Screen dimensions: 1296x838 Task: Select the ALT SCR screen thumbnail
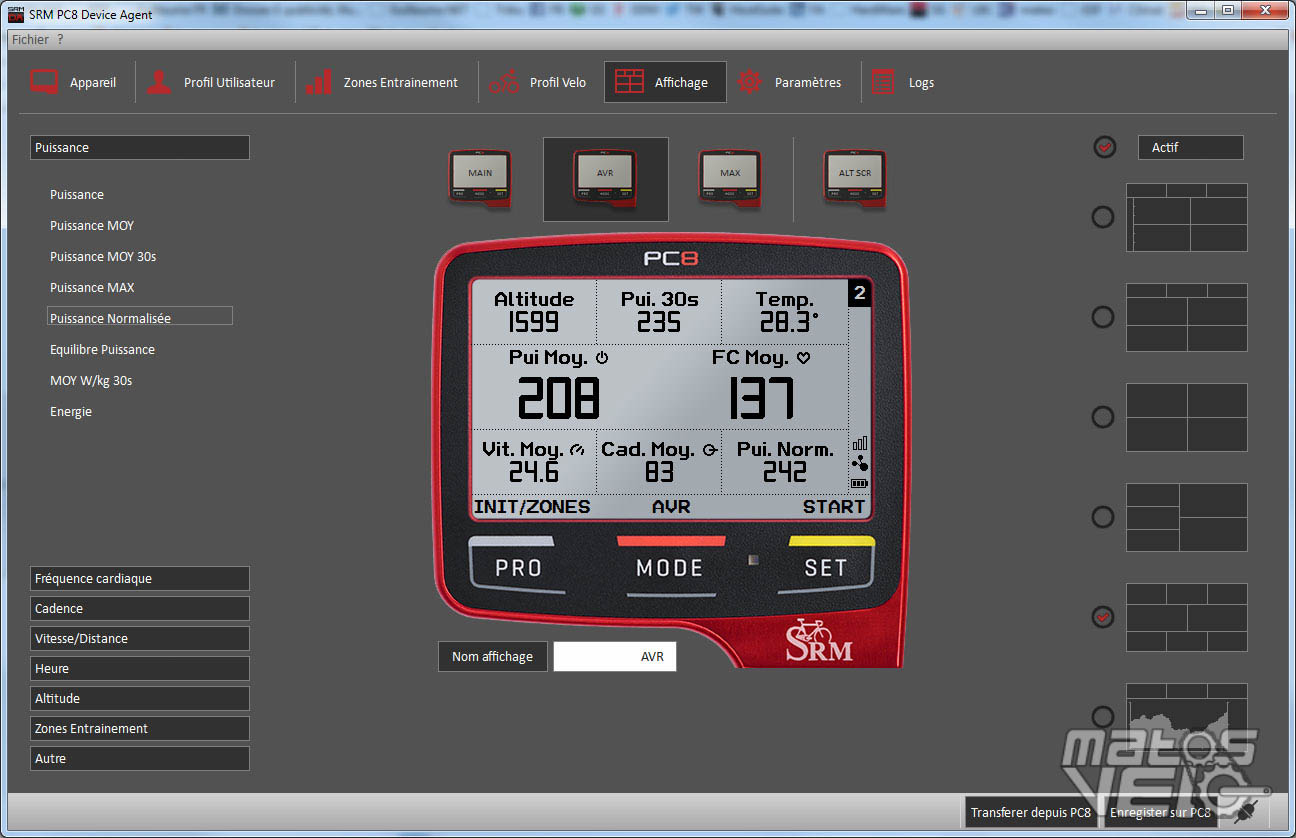point(855,179)
